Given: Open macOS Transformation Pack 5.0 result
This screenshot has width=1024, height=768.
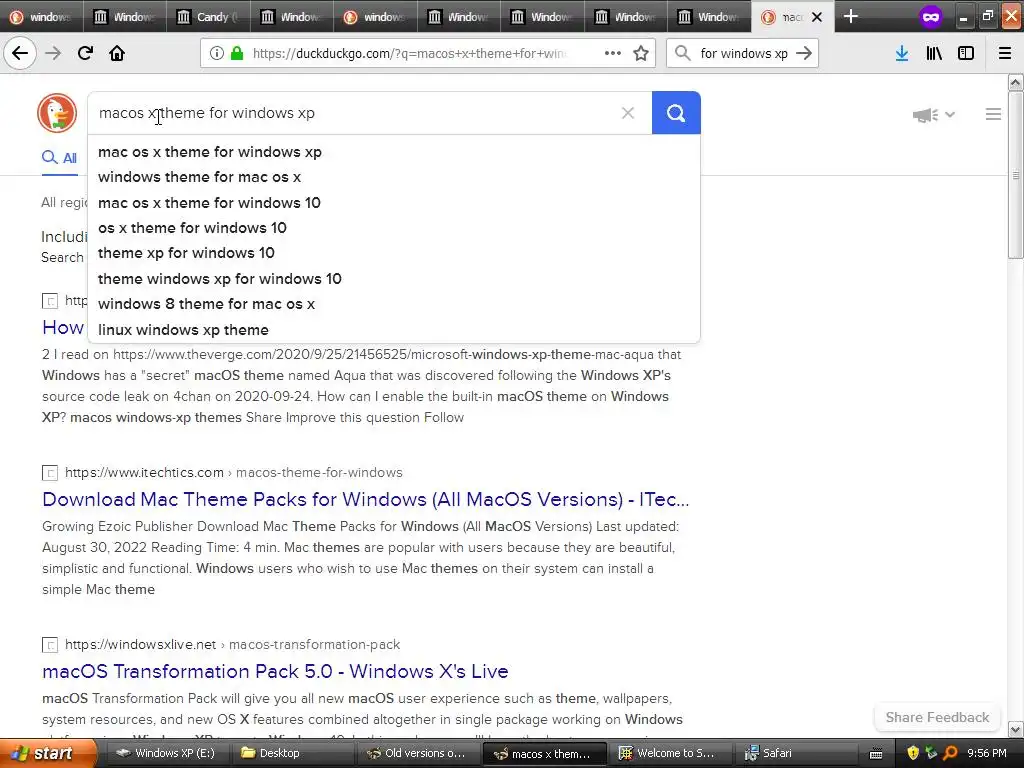Looking at the screenshot, I should coord(275,671).
